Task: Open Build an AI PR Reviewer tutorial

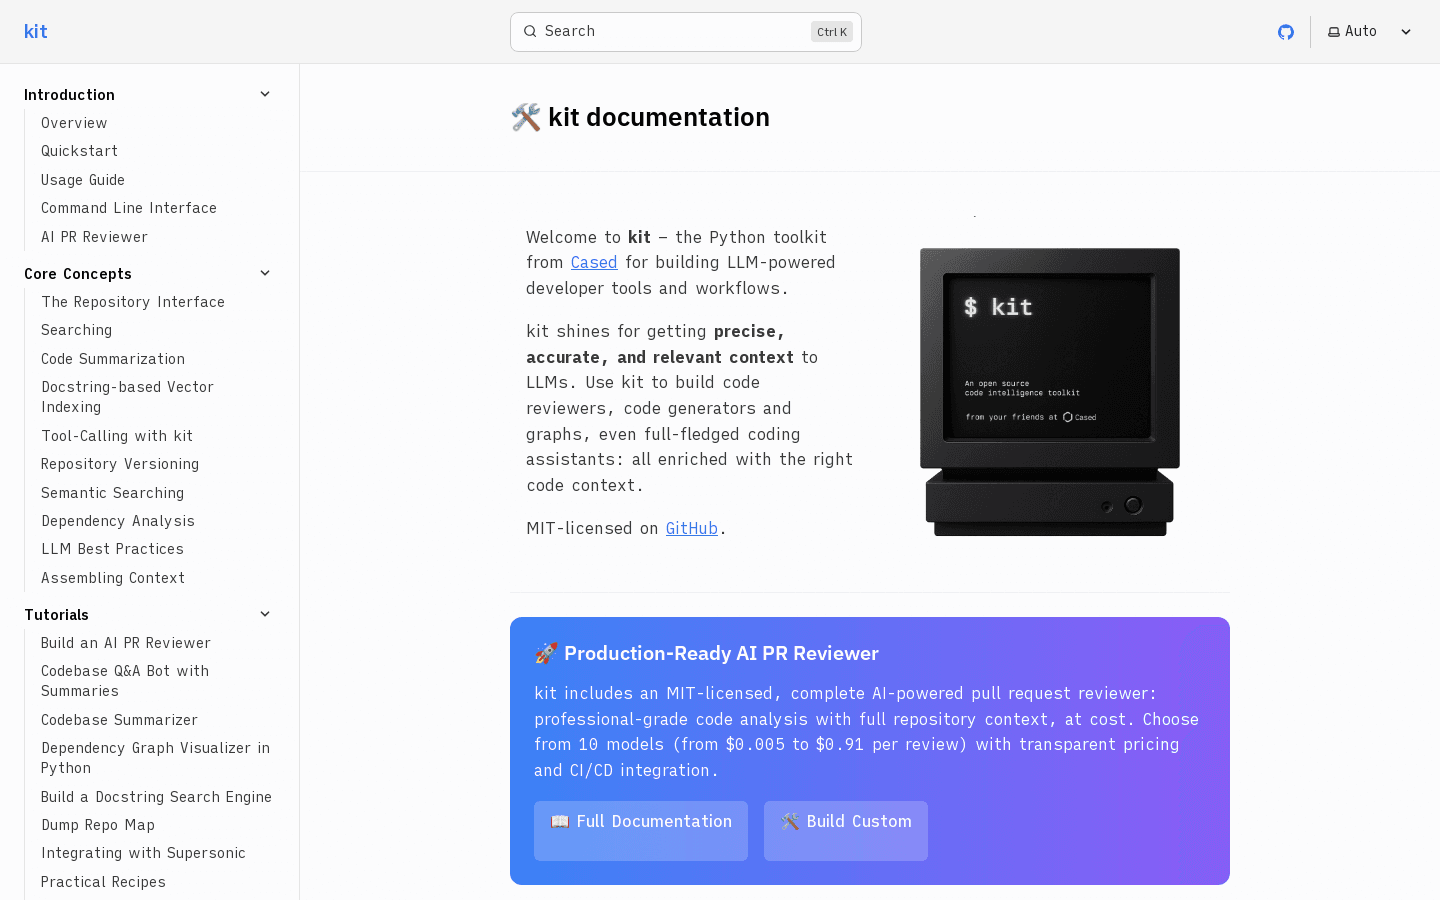Action: pyautogui.click(x=126, y=643)
